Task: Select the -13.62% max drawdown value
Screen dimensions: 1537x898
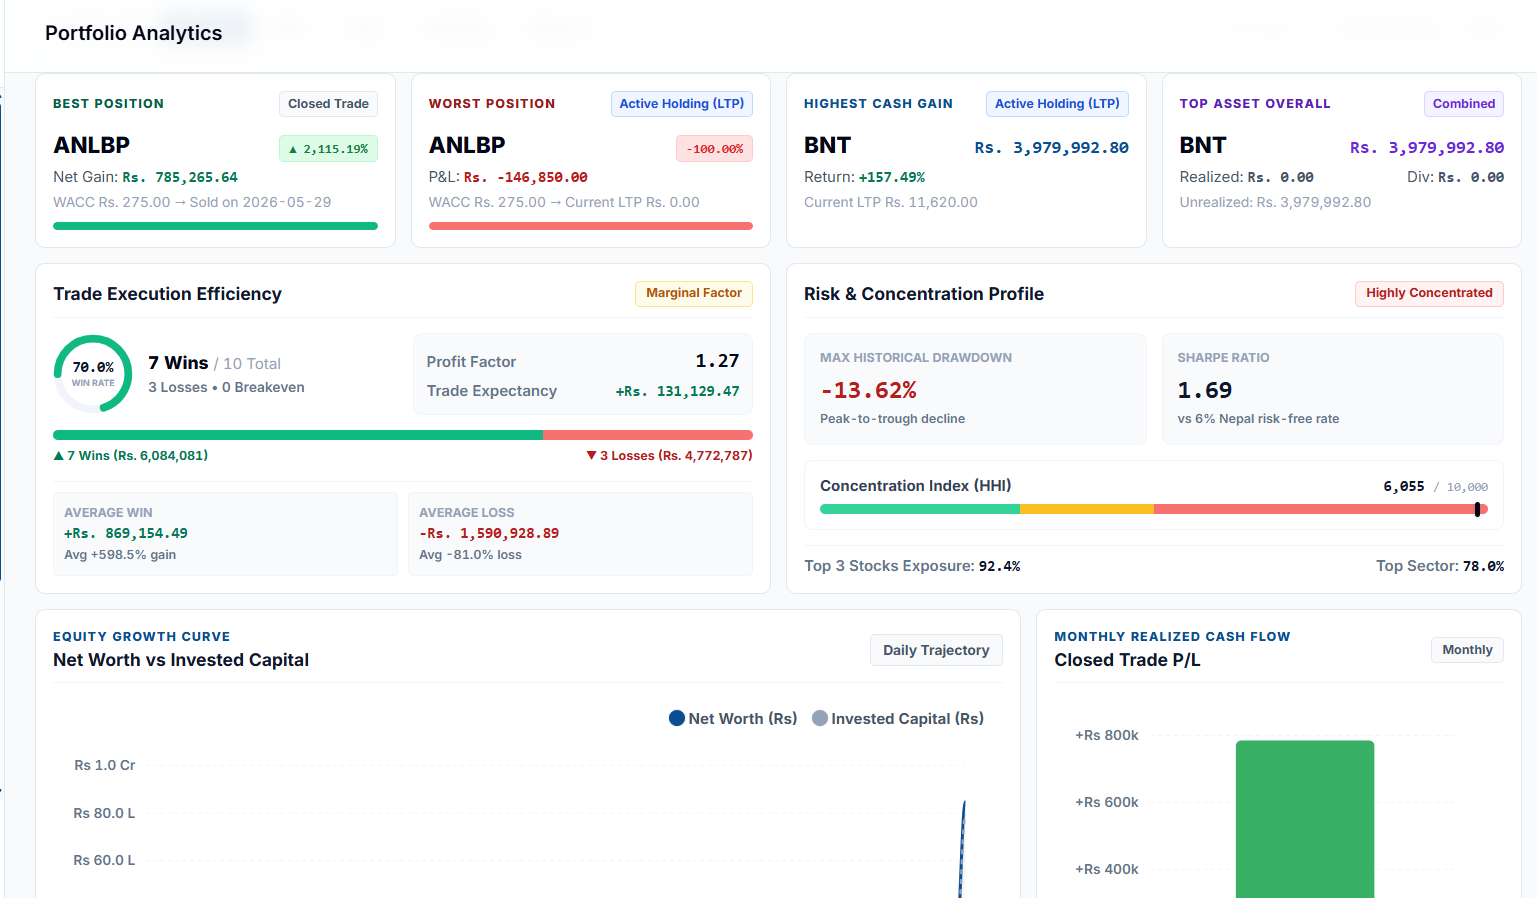Action: (x=868, y=390)
